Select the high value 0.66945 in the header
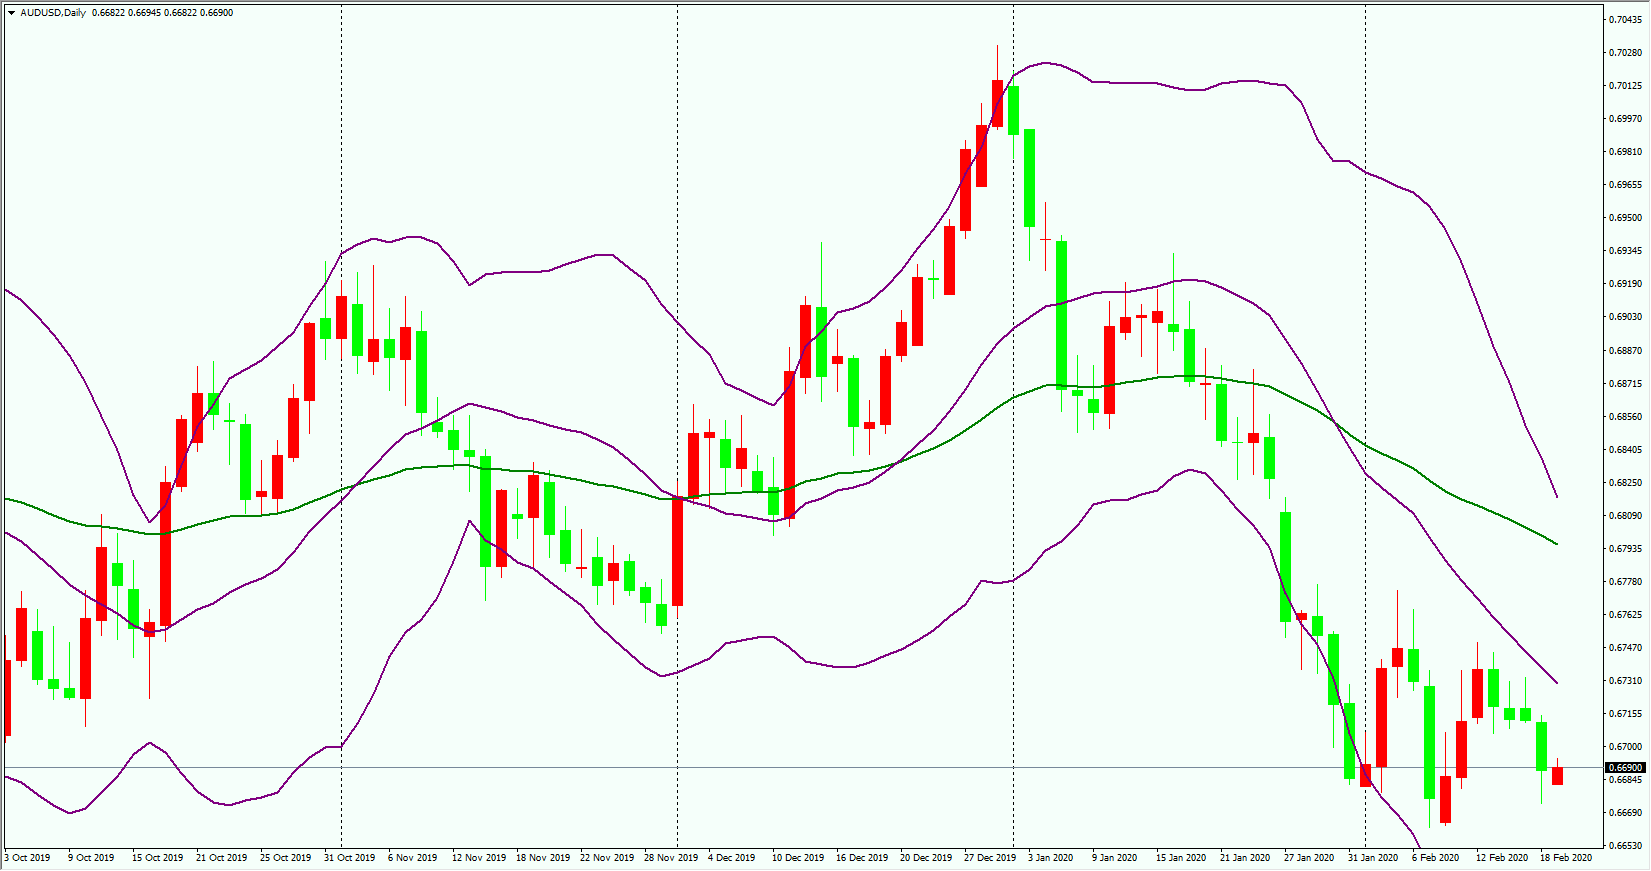Viewport: 1651px width, 871px height. tap(145, 13)
